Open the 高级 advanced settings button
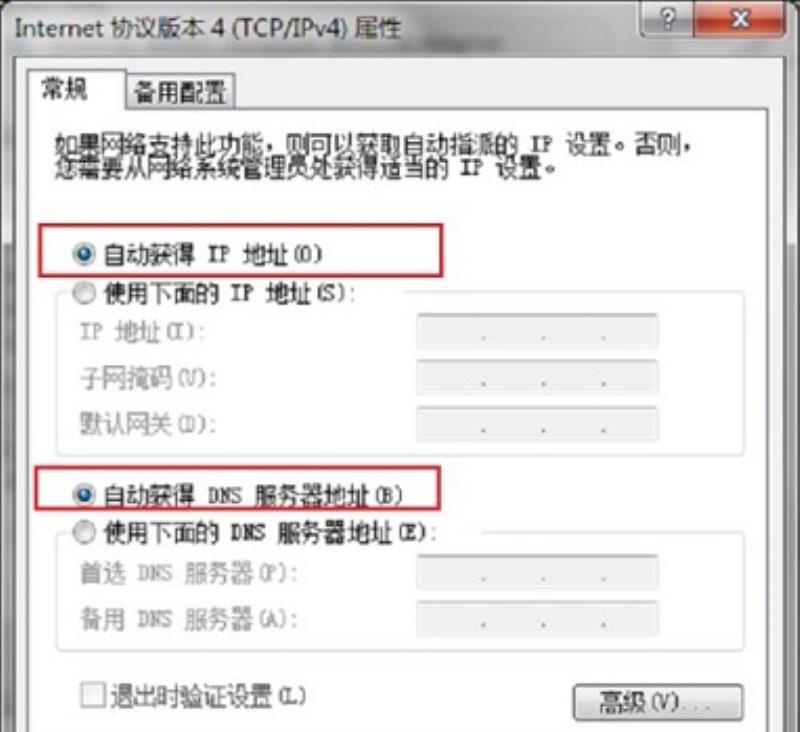 [658, 702]
